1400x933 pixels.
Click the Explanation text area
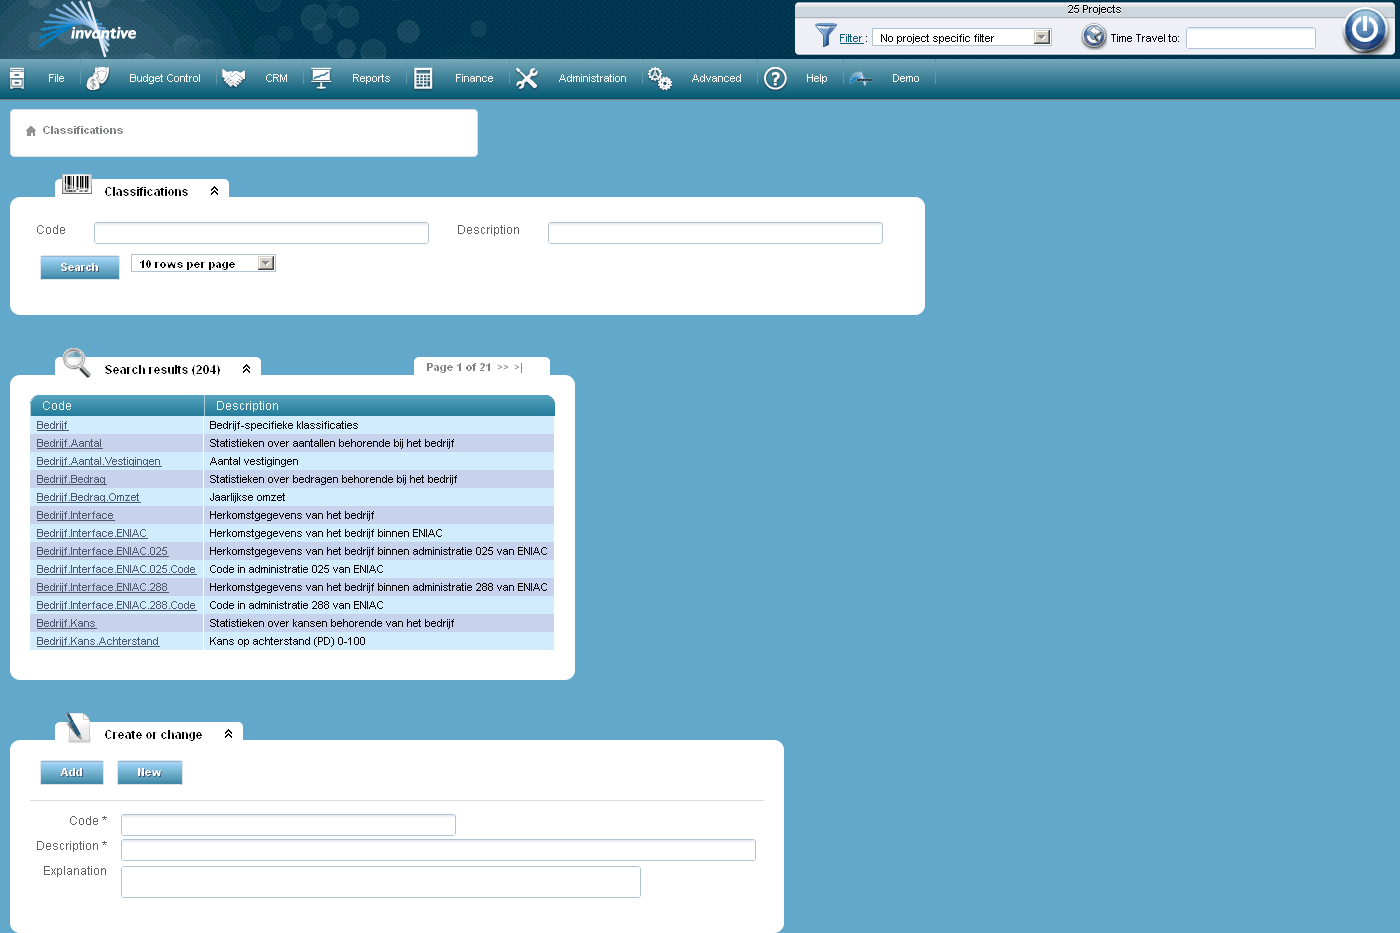pyautogui.click(x=381, y=882)
